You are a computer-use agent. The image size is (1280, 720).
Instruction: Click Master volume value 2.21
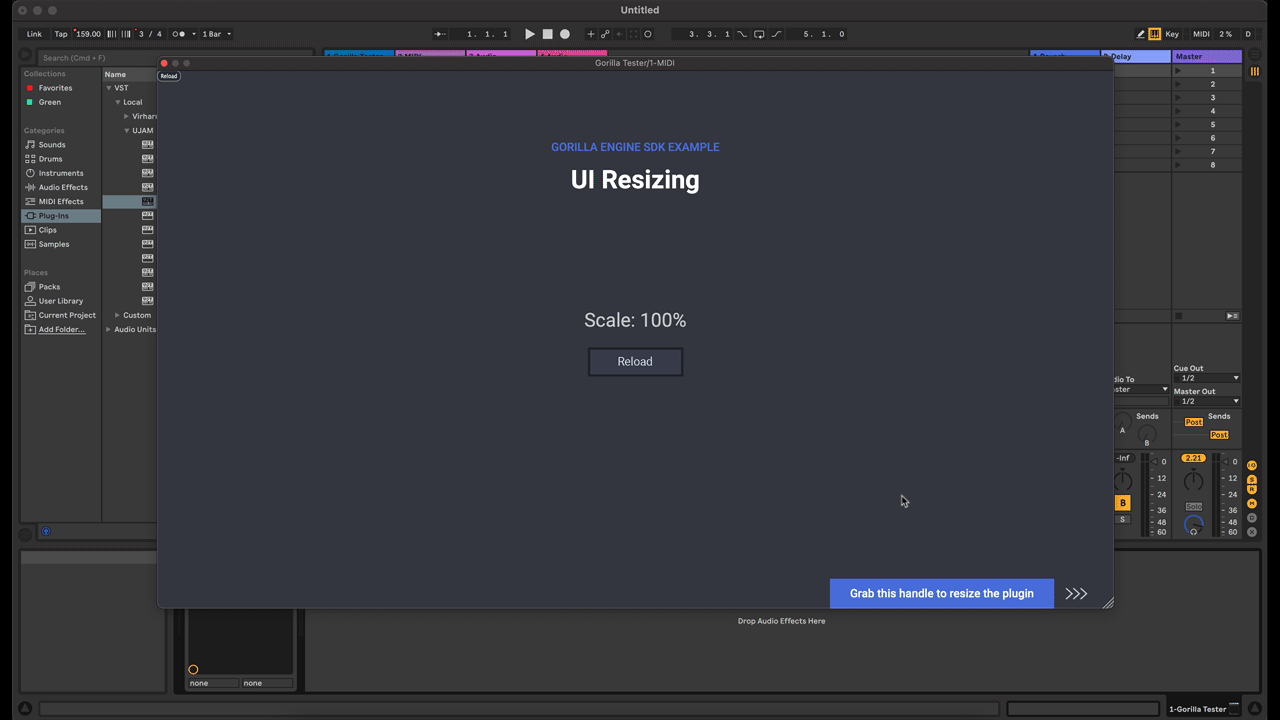pyautogui.click(x=1193, y=458)
